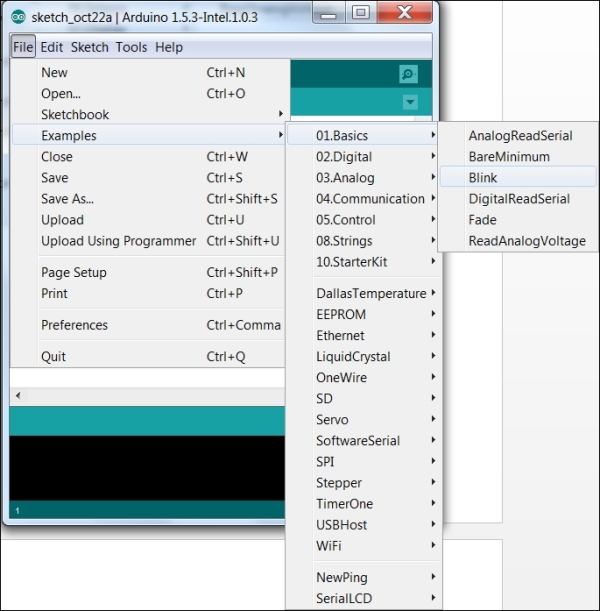Choose Open... from File menu
600x611 pixels.
148,94
